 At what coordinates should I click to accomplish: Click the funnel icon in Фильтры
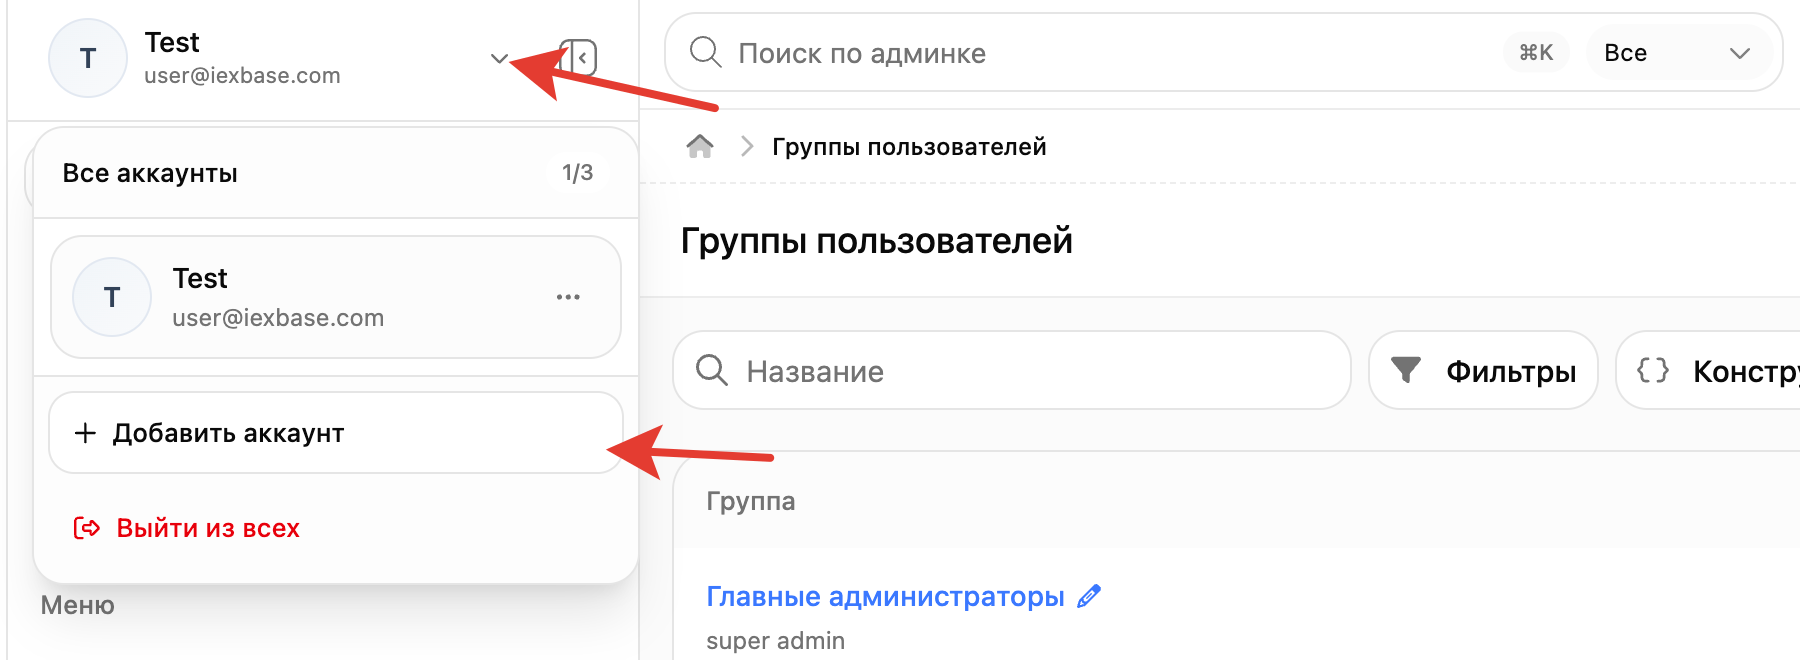1406,370
